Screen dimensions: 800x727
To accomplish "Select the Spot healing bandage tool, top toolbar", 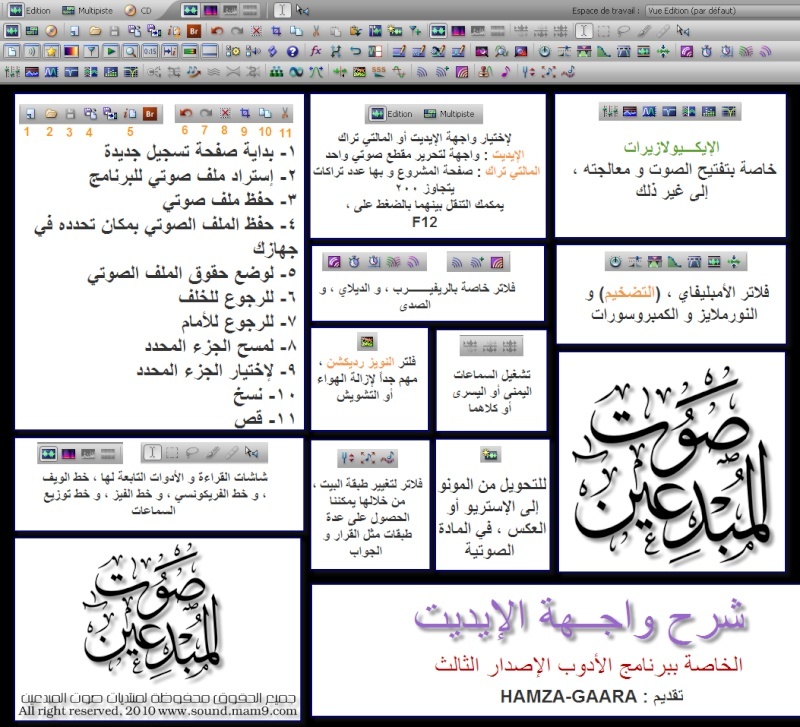I will (x=663, y=32).
